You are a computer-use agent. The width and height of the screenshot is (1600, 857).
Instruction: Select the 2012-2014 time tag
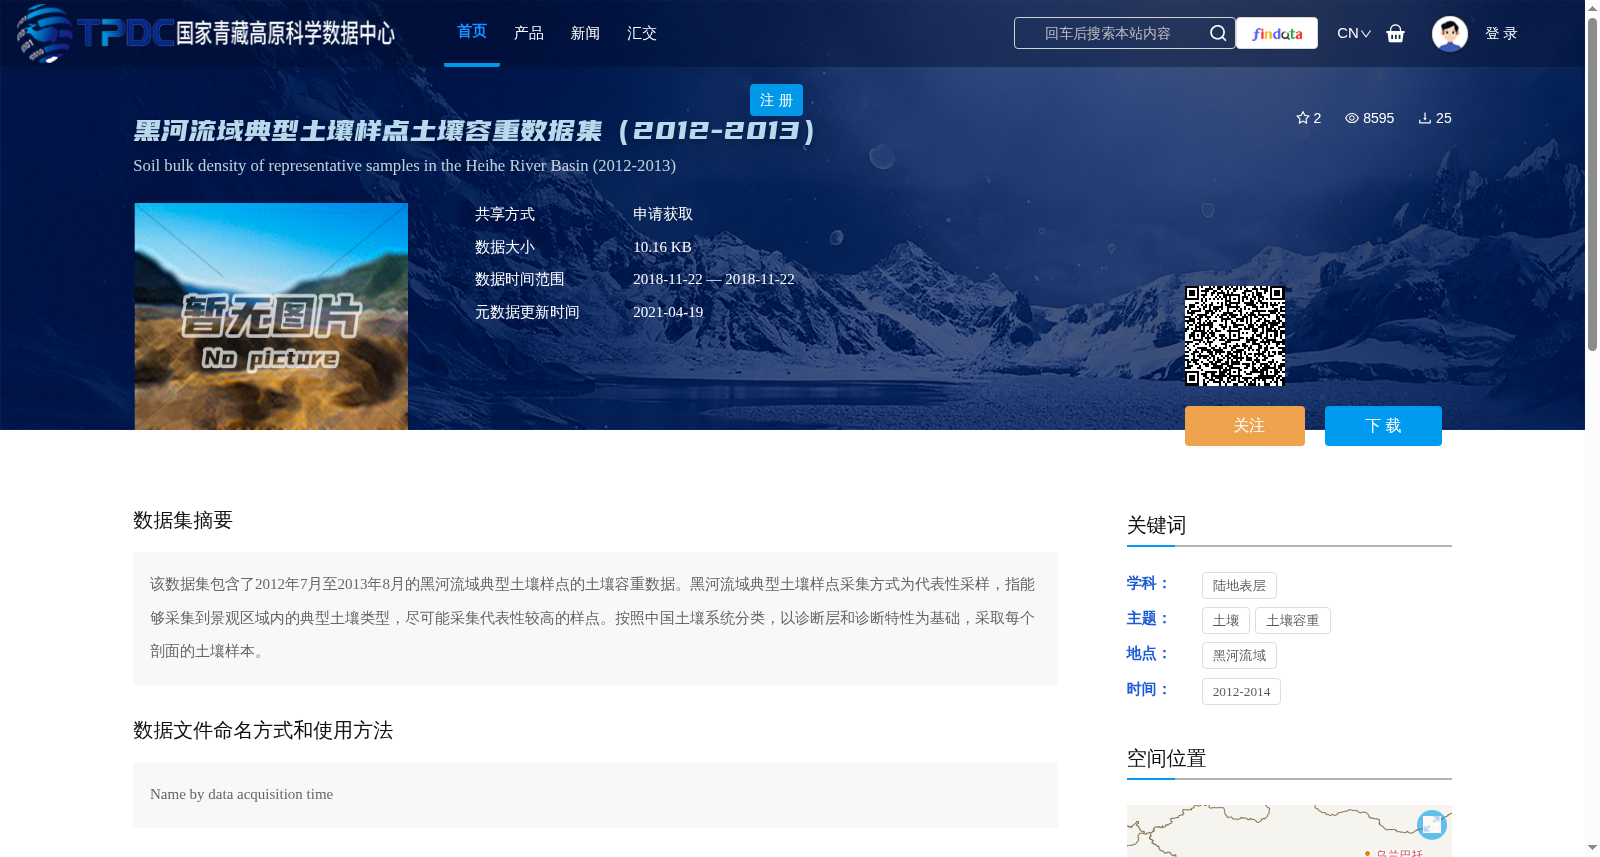(x=1241, y=691)
